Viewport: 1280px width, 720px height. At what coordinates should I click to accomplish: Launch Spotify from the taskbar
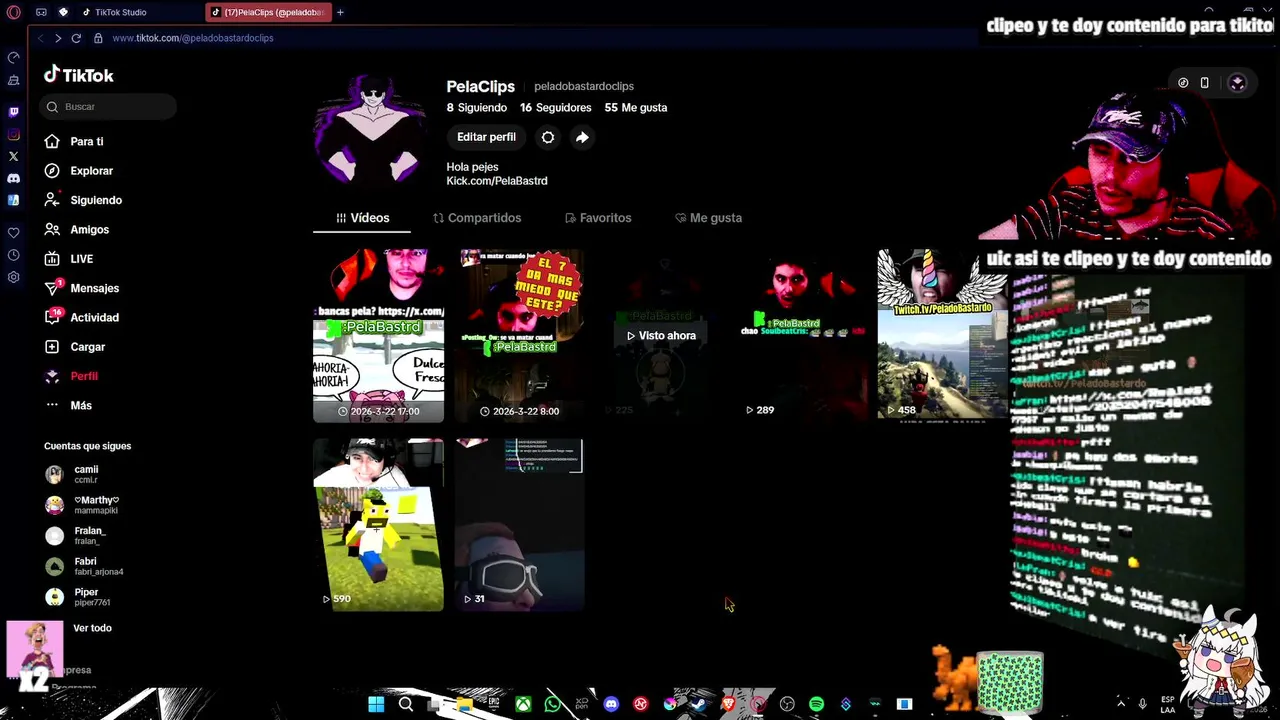[x=816, y=704]
